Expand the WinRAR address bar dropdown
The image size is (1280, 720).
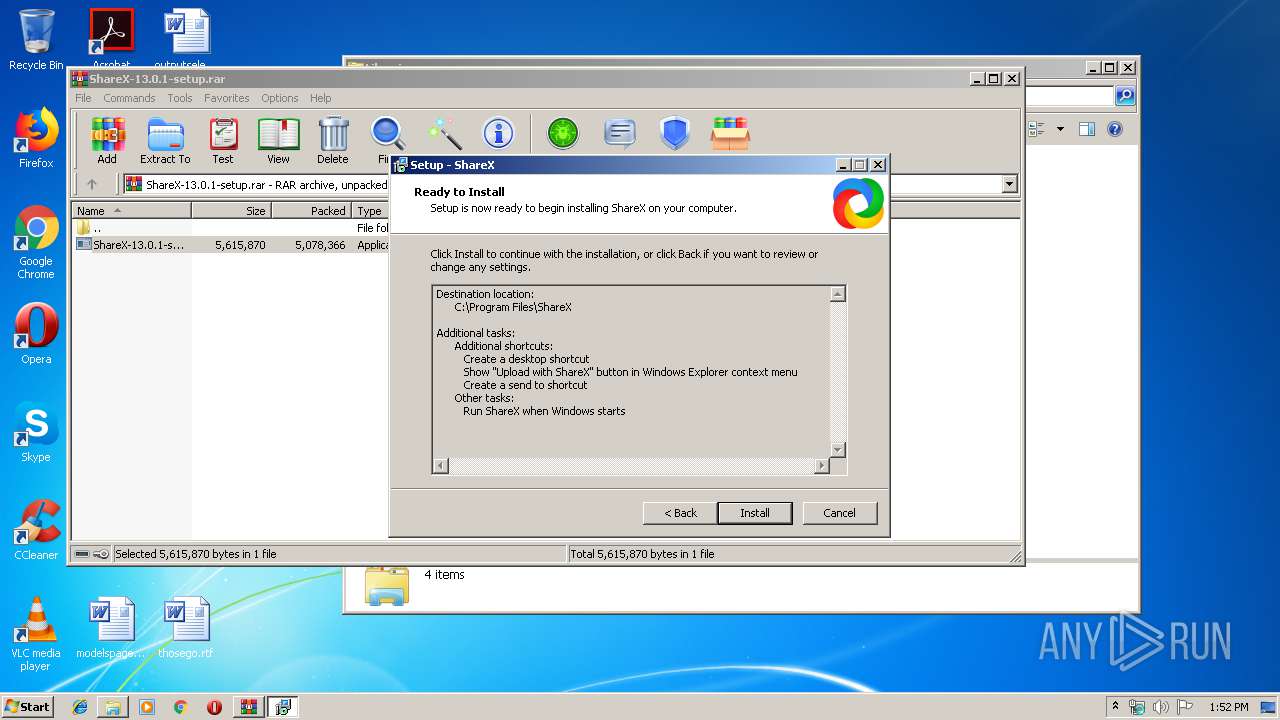1009,184
